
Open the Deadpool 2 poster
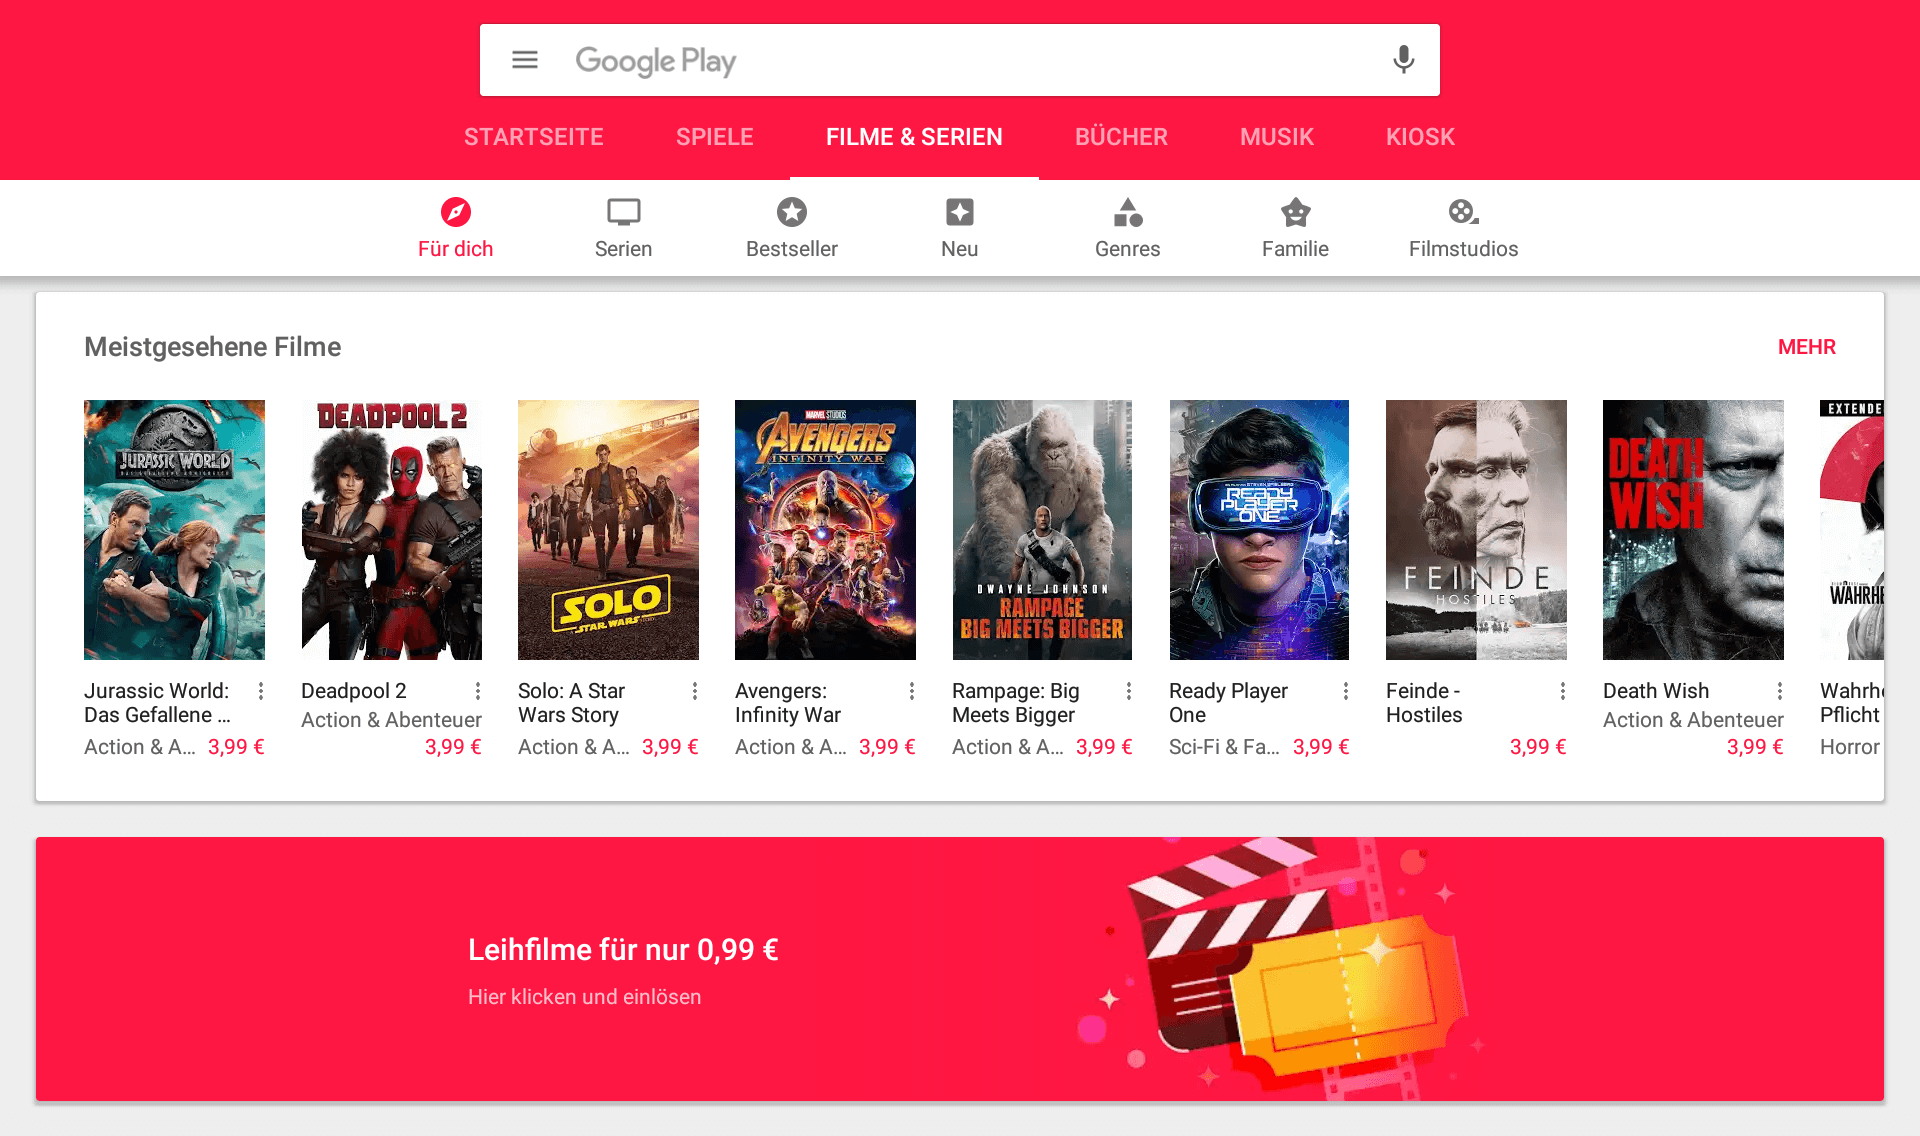pyautogui.click(x=391, y=530)
